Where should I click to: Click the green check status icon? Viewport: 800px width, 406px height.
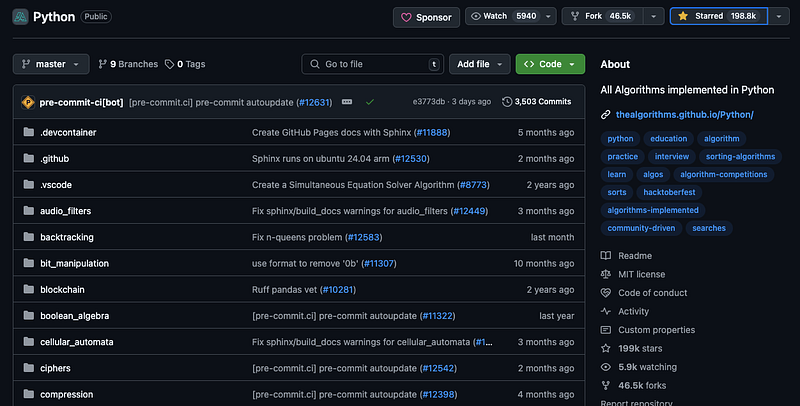click(x=370, y=102)
